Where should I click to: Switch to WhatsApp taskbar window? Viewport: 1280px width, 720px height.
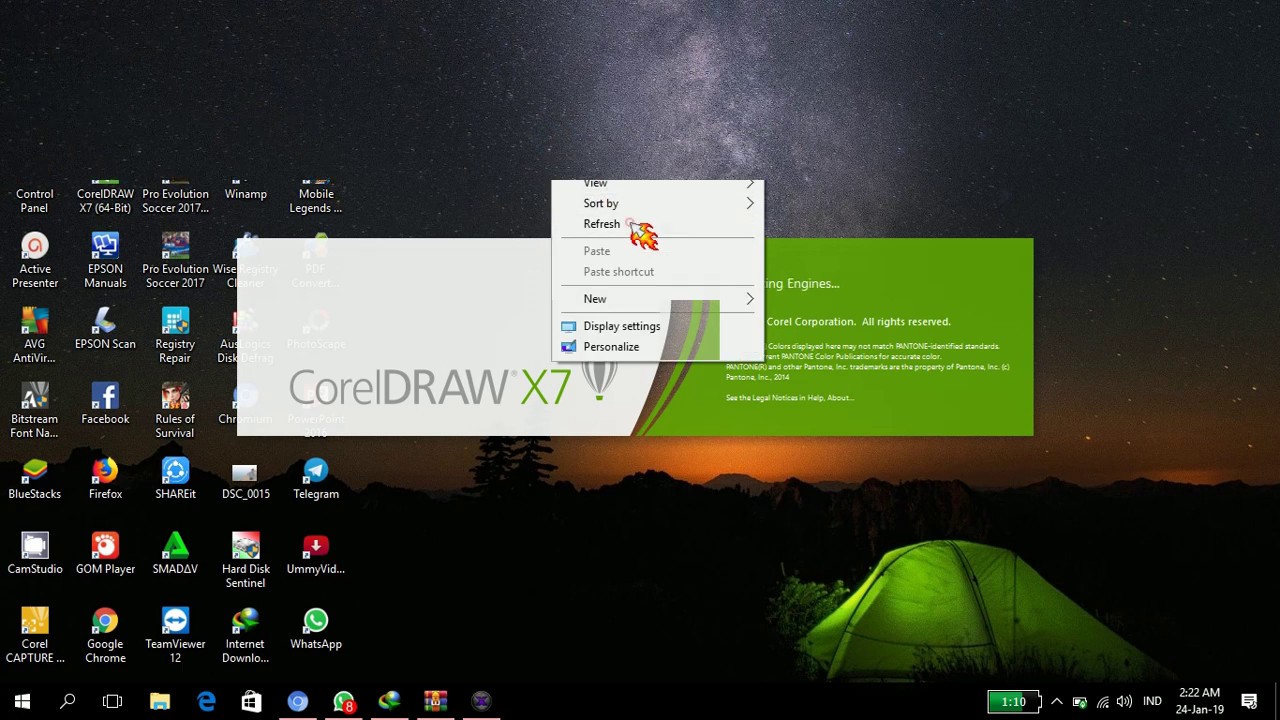point(344,701)
